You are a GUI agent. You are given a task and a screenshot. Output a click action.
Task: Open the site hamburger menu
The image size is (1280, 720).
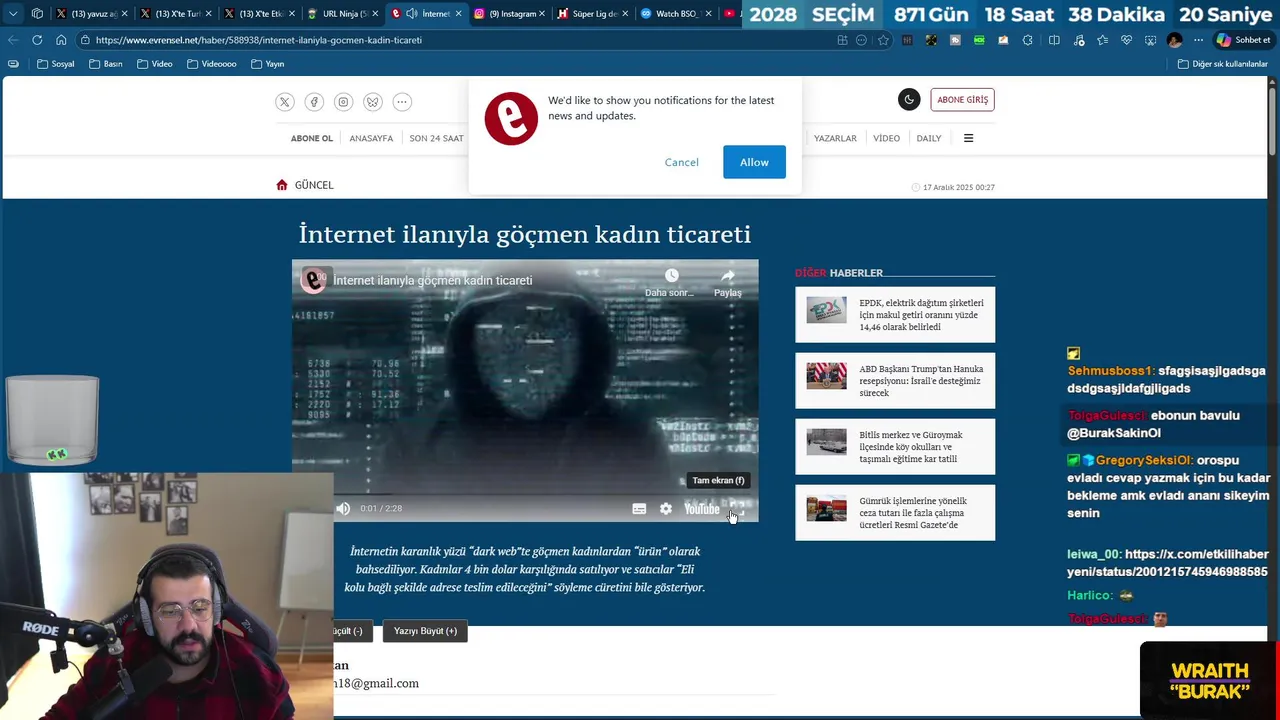[x=968, y=138]
